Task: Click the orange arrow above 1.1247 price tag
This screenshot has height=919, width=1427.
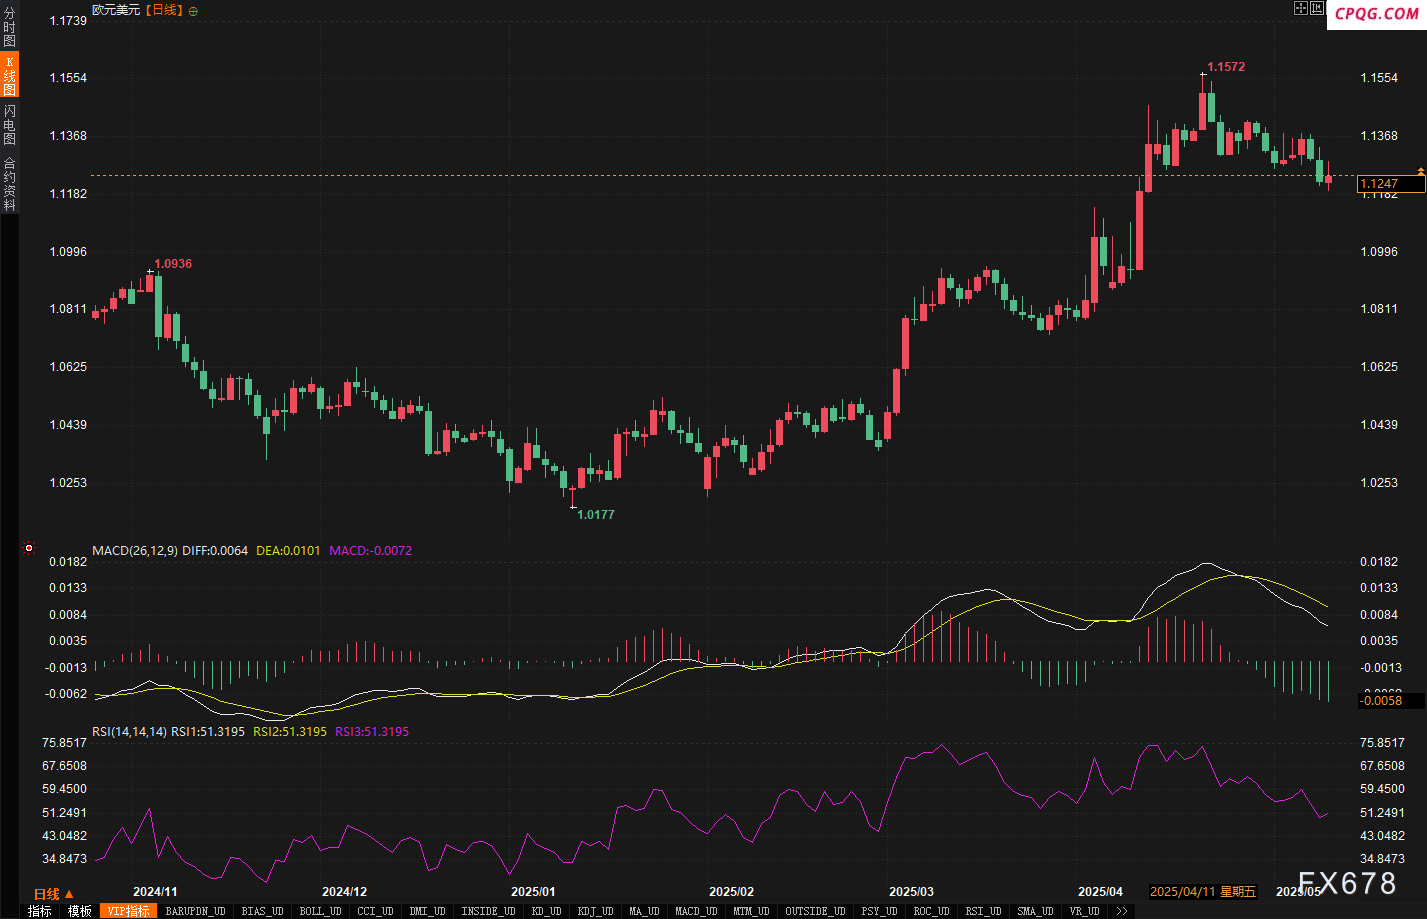Action: (x=1420, y=172)
